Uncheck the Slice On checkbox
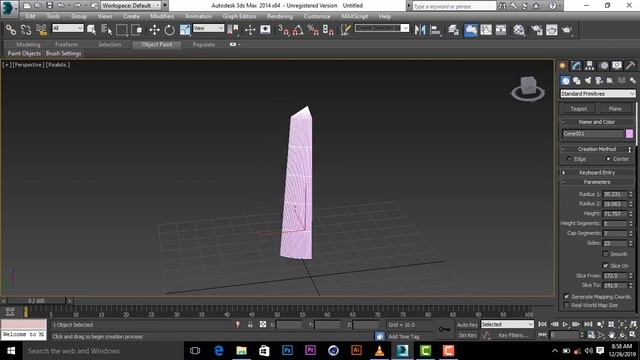Screen dimensions: 640x360 (606, 266)
